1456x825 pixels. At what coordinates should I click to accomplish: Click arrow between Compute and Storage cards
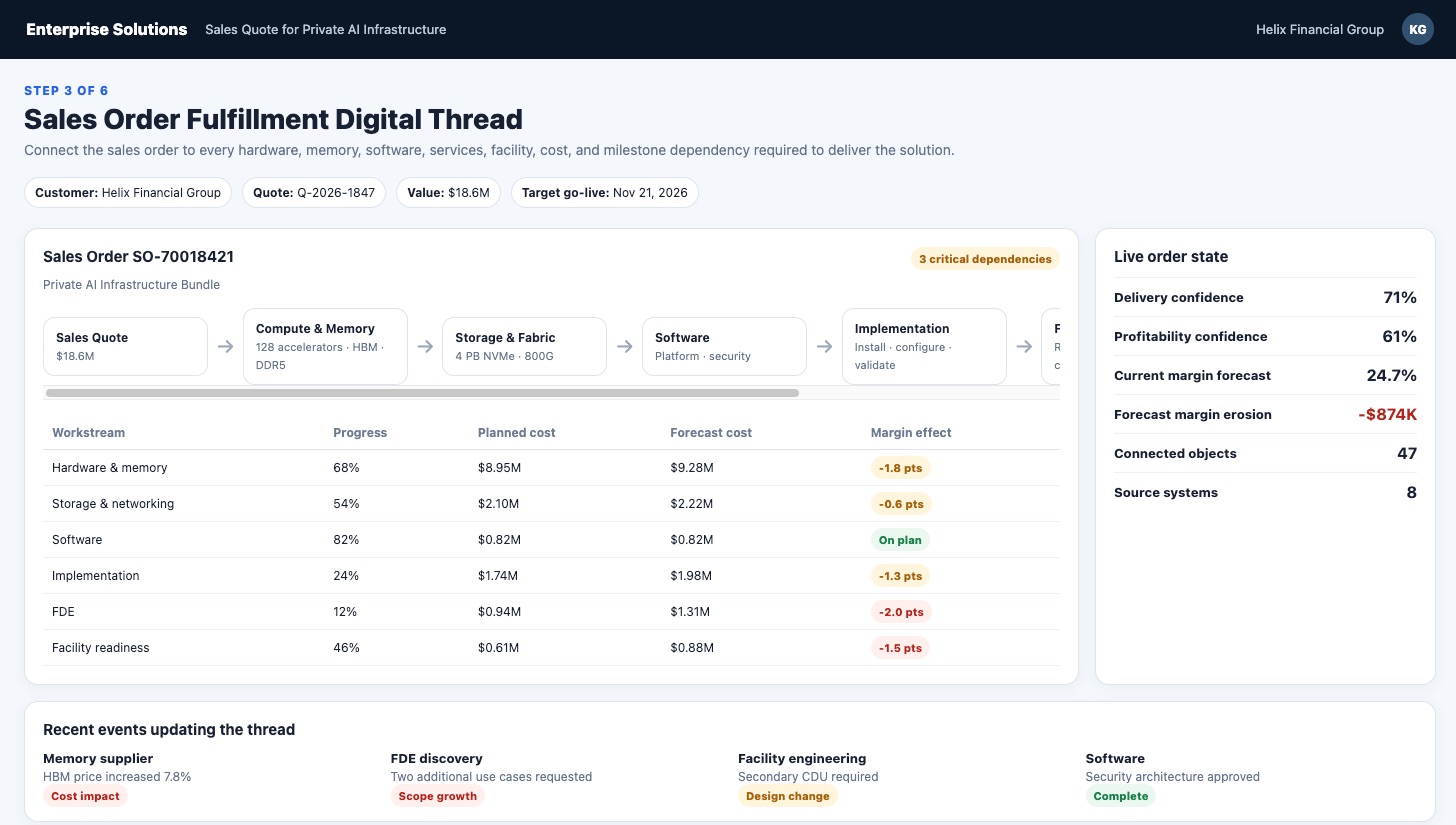point(425,347)
